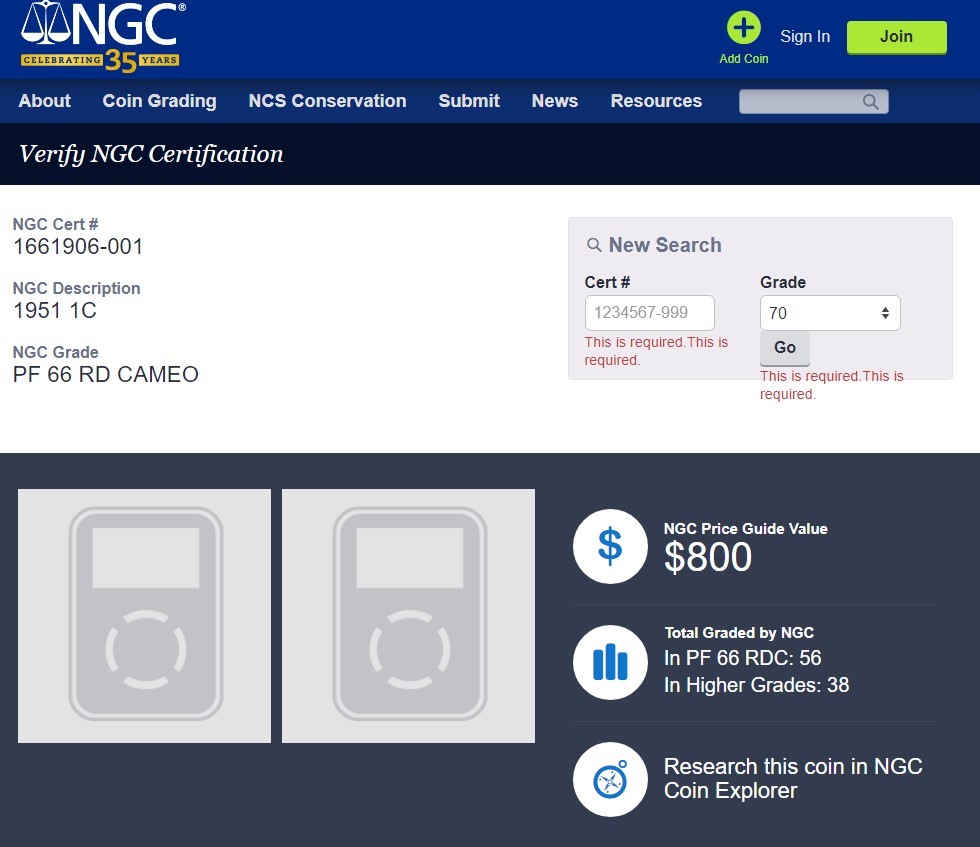Screen dimensions: 980x847
Task: Open the News menu item
Action: click(554, 101)
